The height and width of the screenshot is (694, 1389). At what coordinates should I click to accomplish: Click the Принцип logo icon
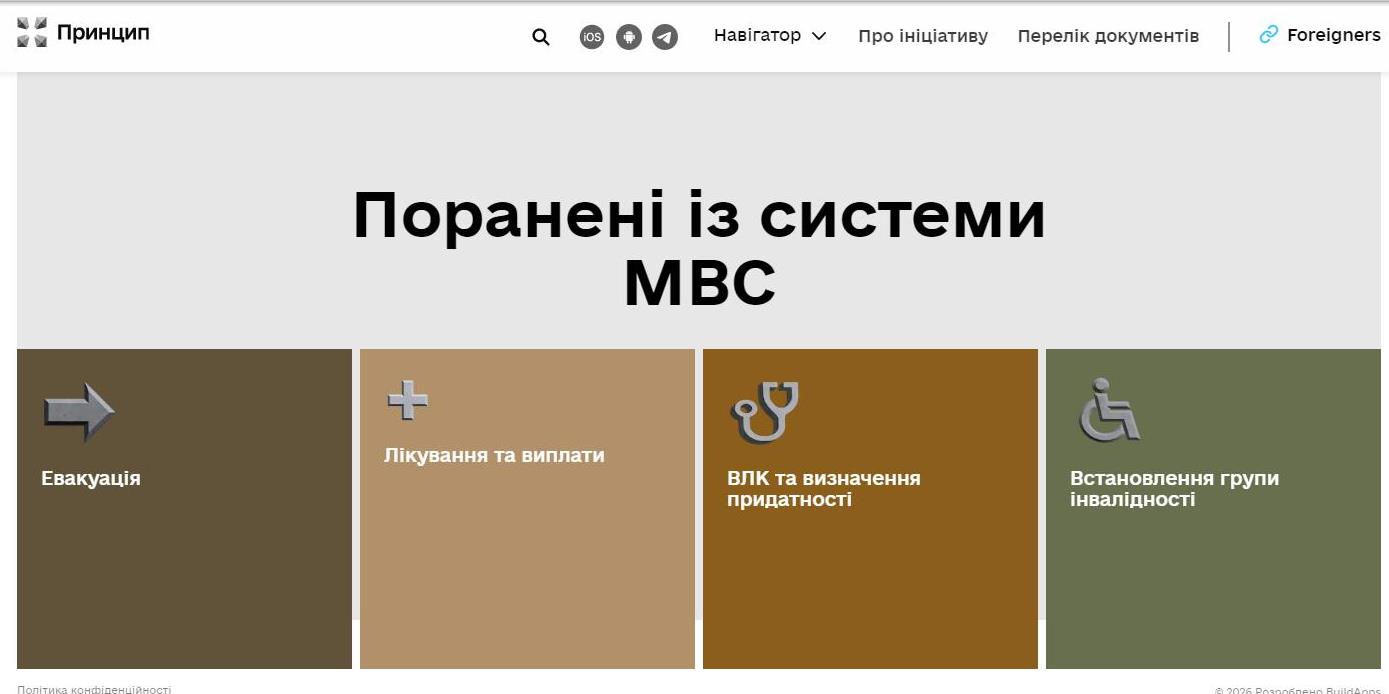coord(32,33)
